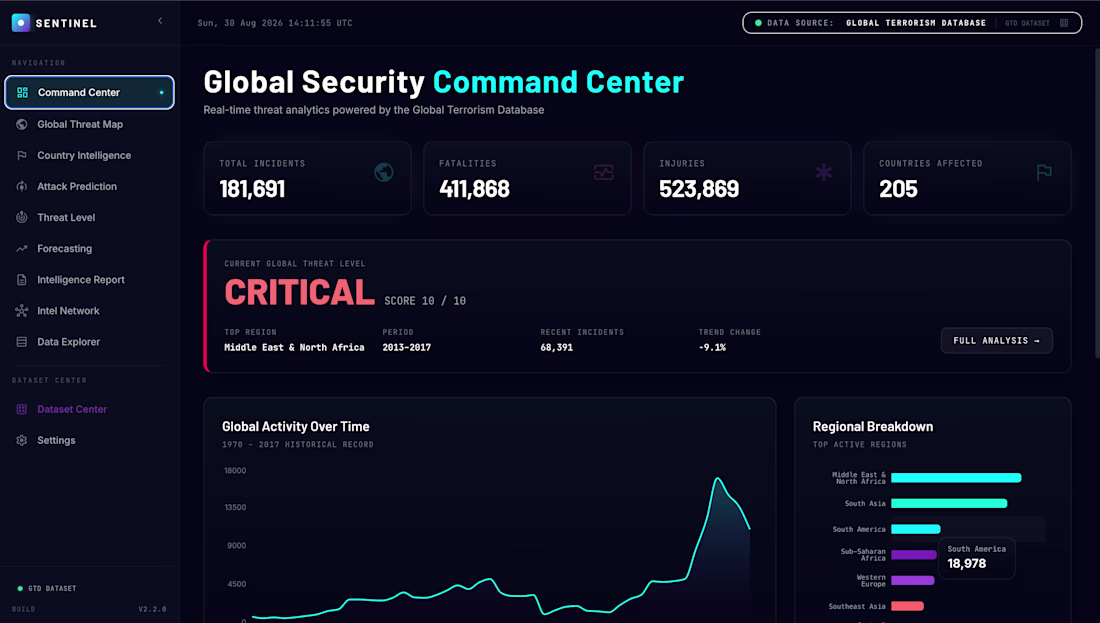Click the South America bar
The height and width of the screenshot is (623, 1100).
pyautogui.click(x=915, y=529)
